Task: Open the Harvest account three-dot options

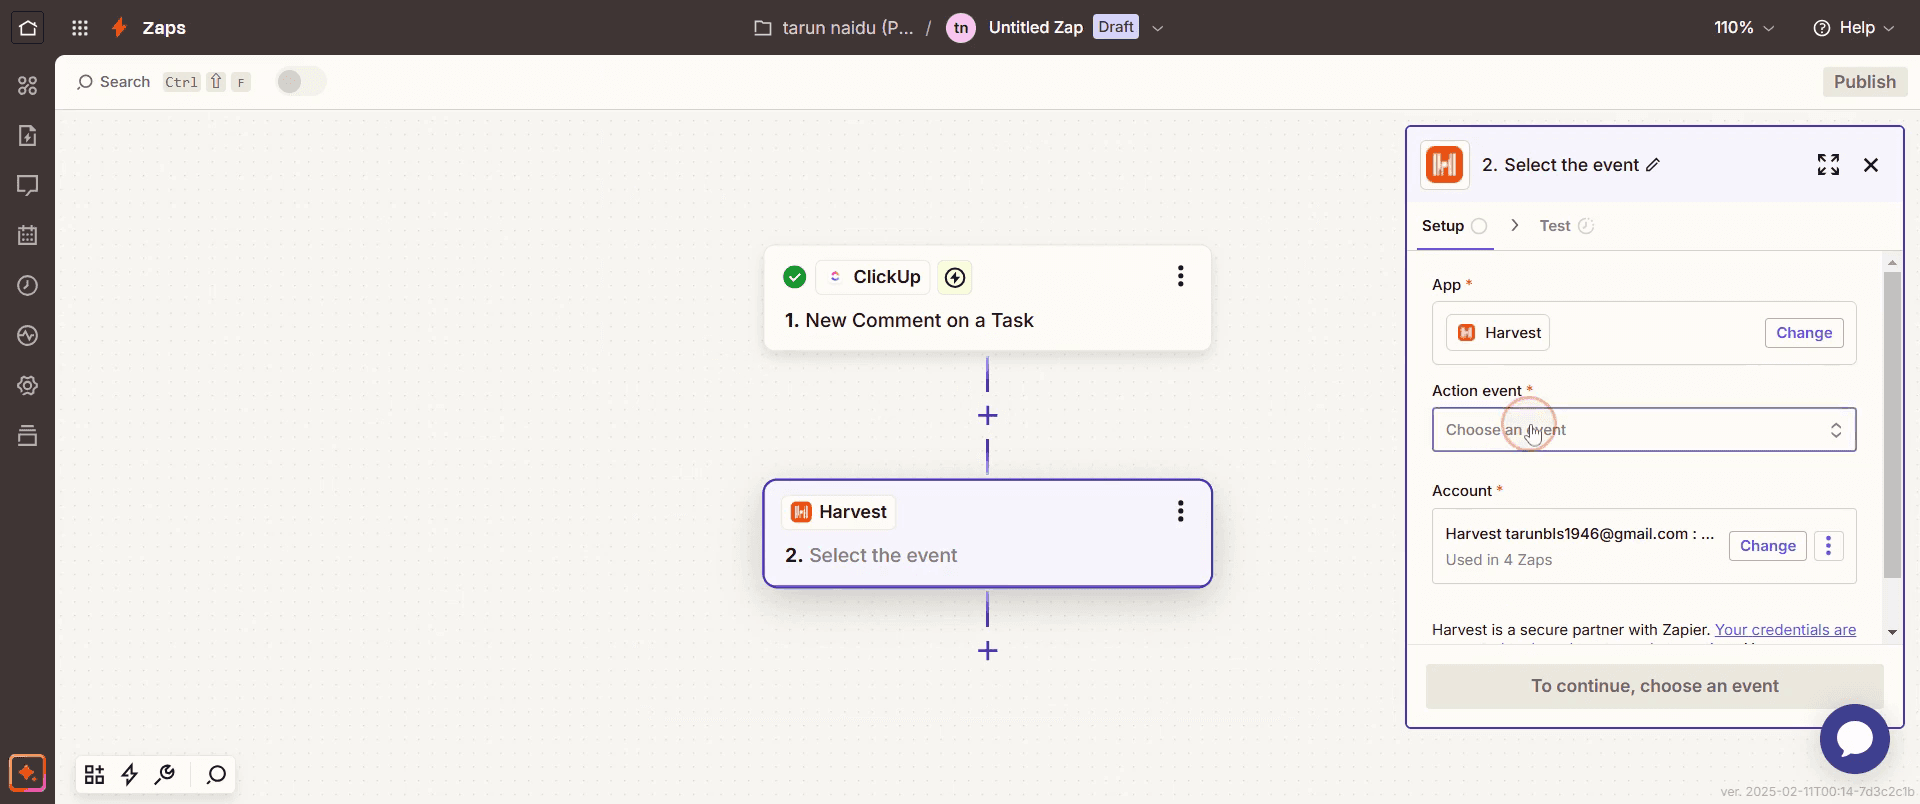Action: coord(1829,546)
